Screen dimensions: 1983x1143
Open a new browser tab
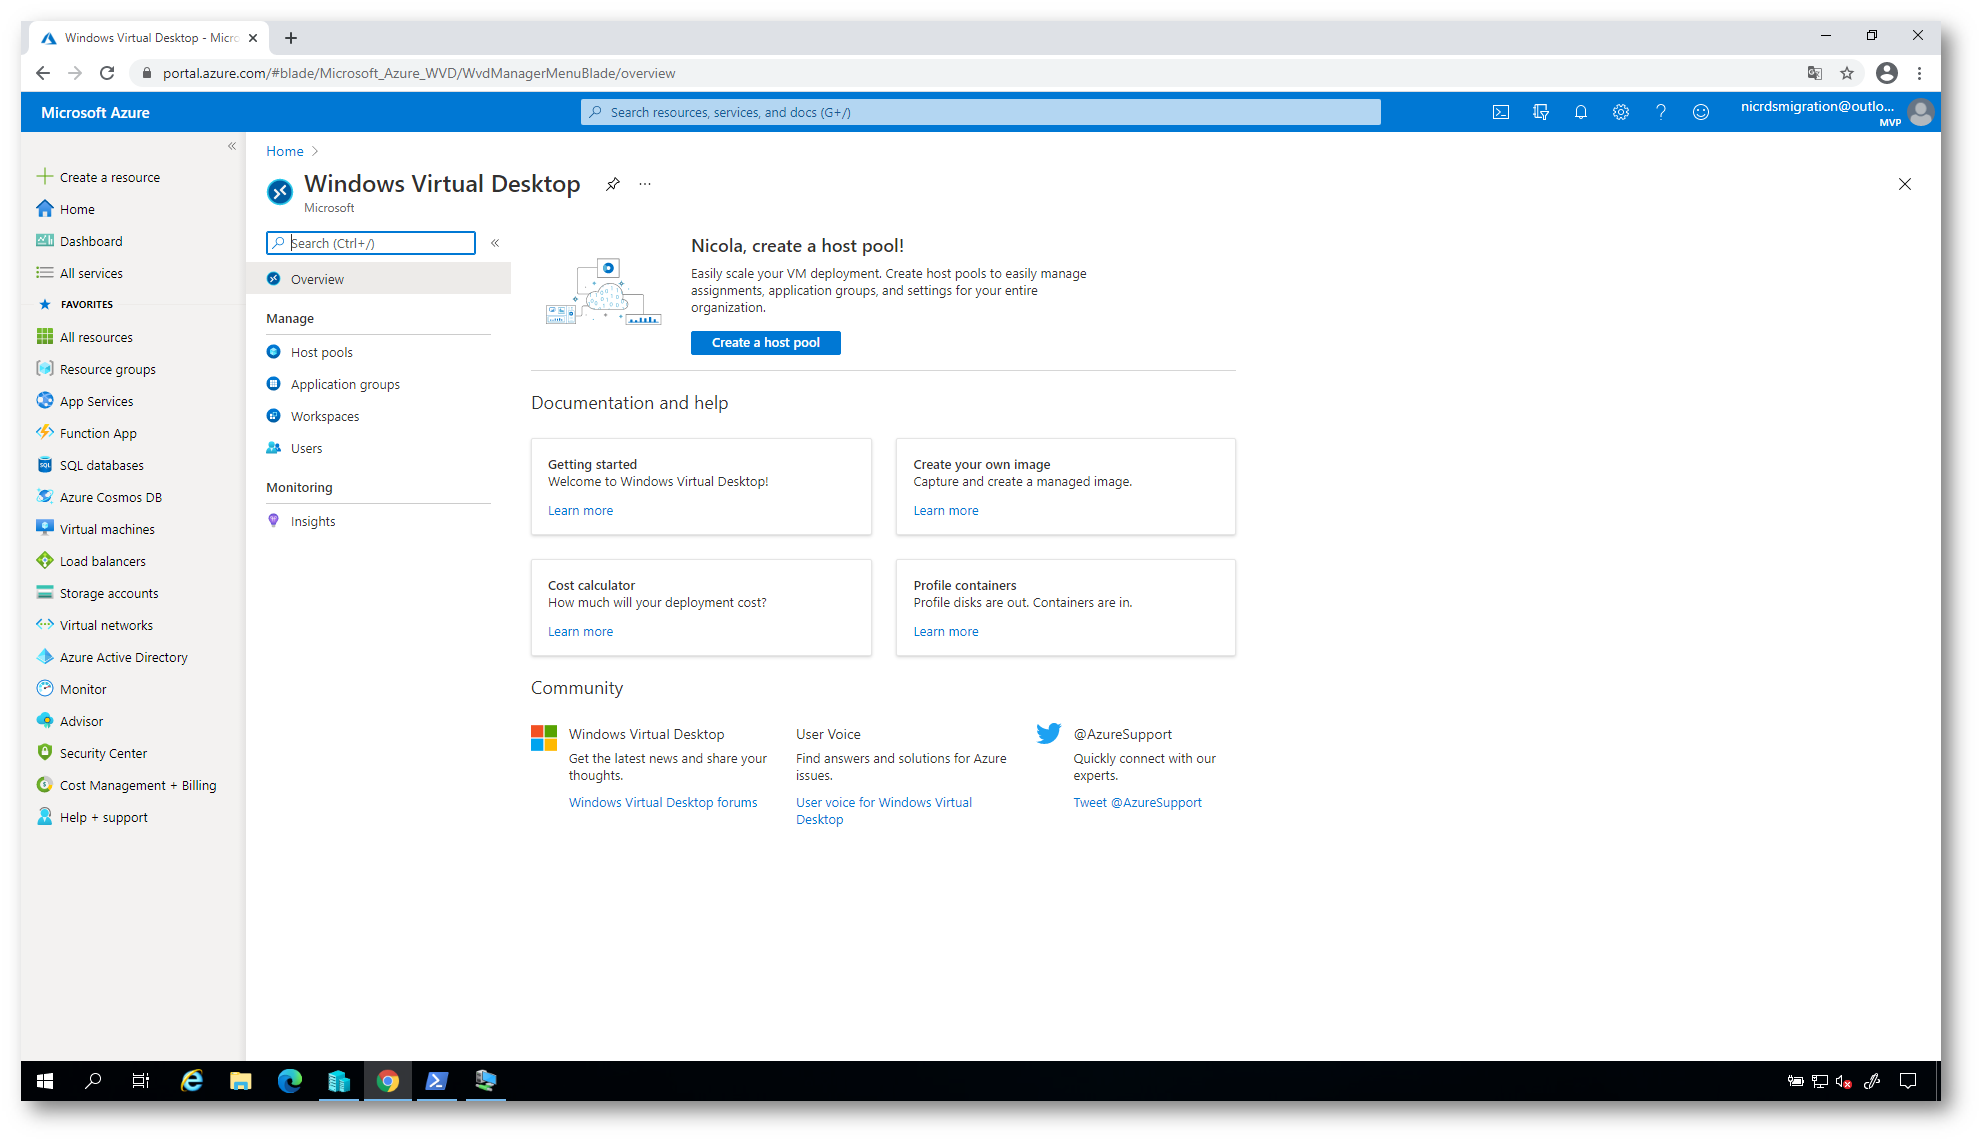pyautogui.click(x=290, y=38)
